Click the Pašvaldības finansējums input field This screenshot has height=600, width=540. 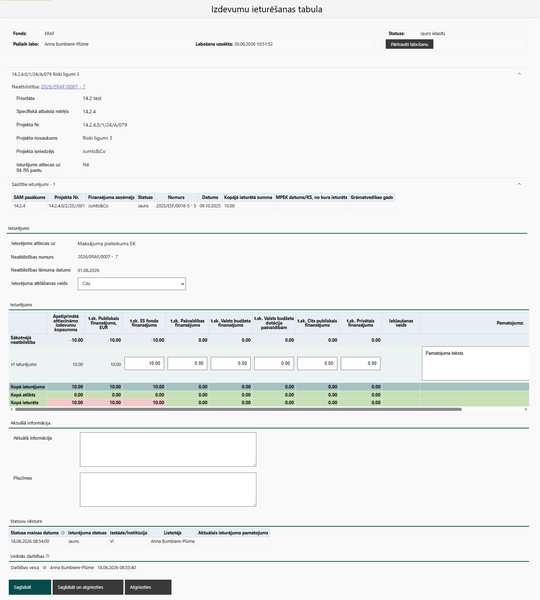[187, 364]
